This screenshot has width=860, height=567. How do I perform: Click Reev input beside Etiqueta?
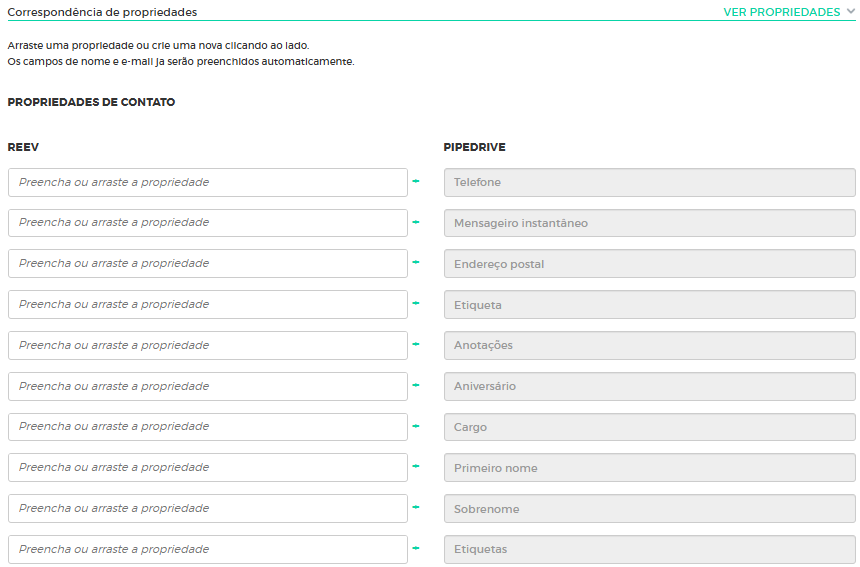tap(208, 304)
